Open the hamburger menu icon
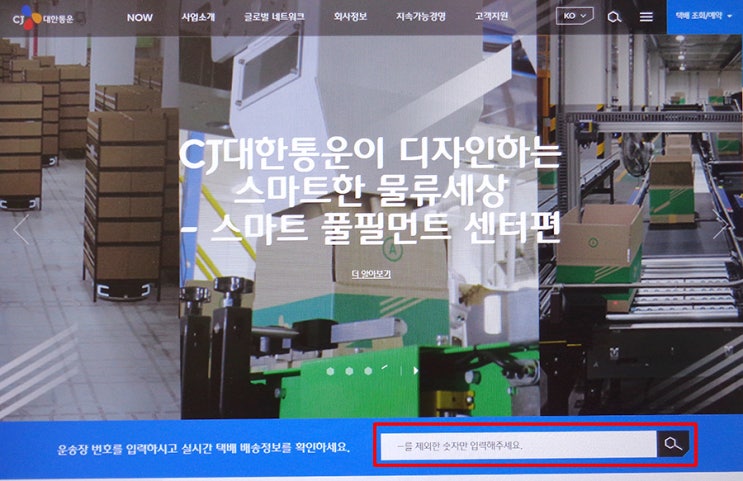The image size is (743, 481). click(x=646, y=17)
